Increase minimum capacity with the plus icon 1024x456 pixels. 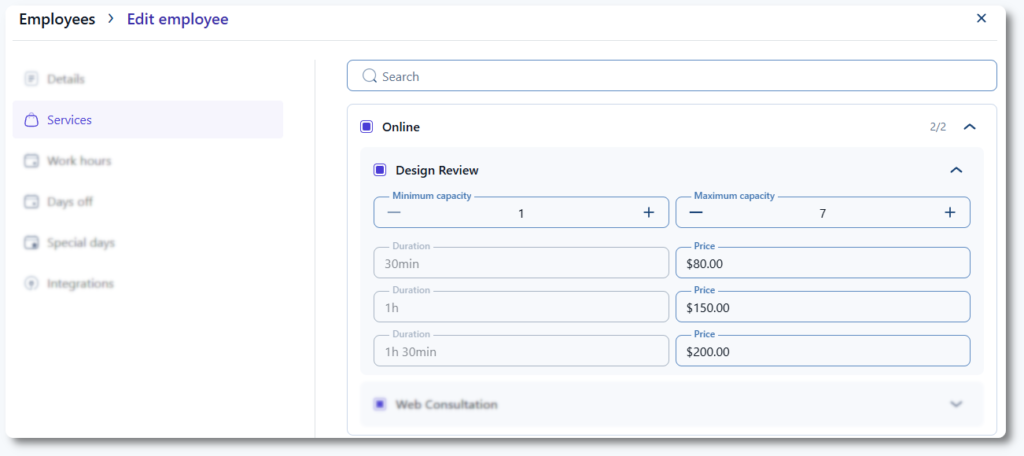pos(648,212)
